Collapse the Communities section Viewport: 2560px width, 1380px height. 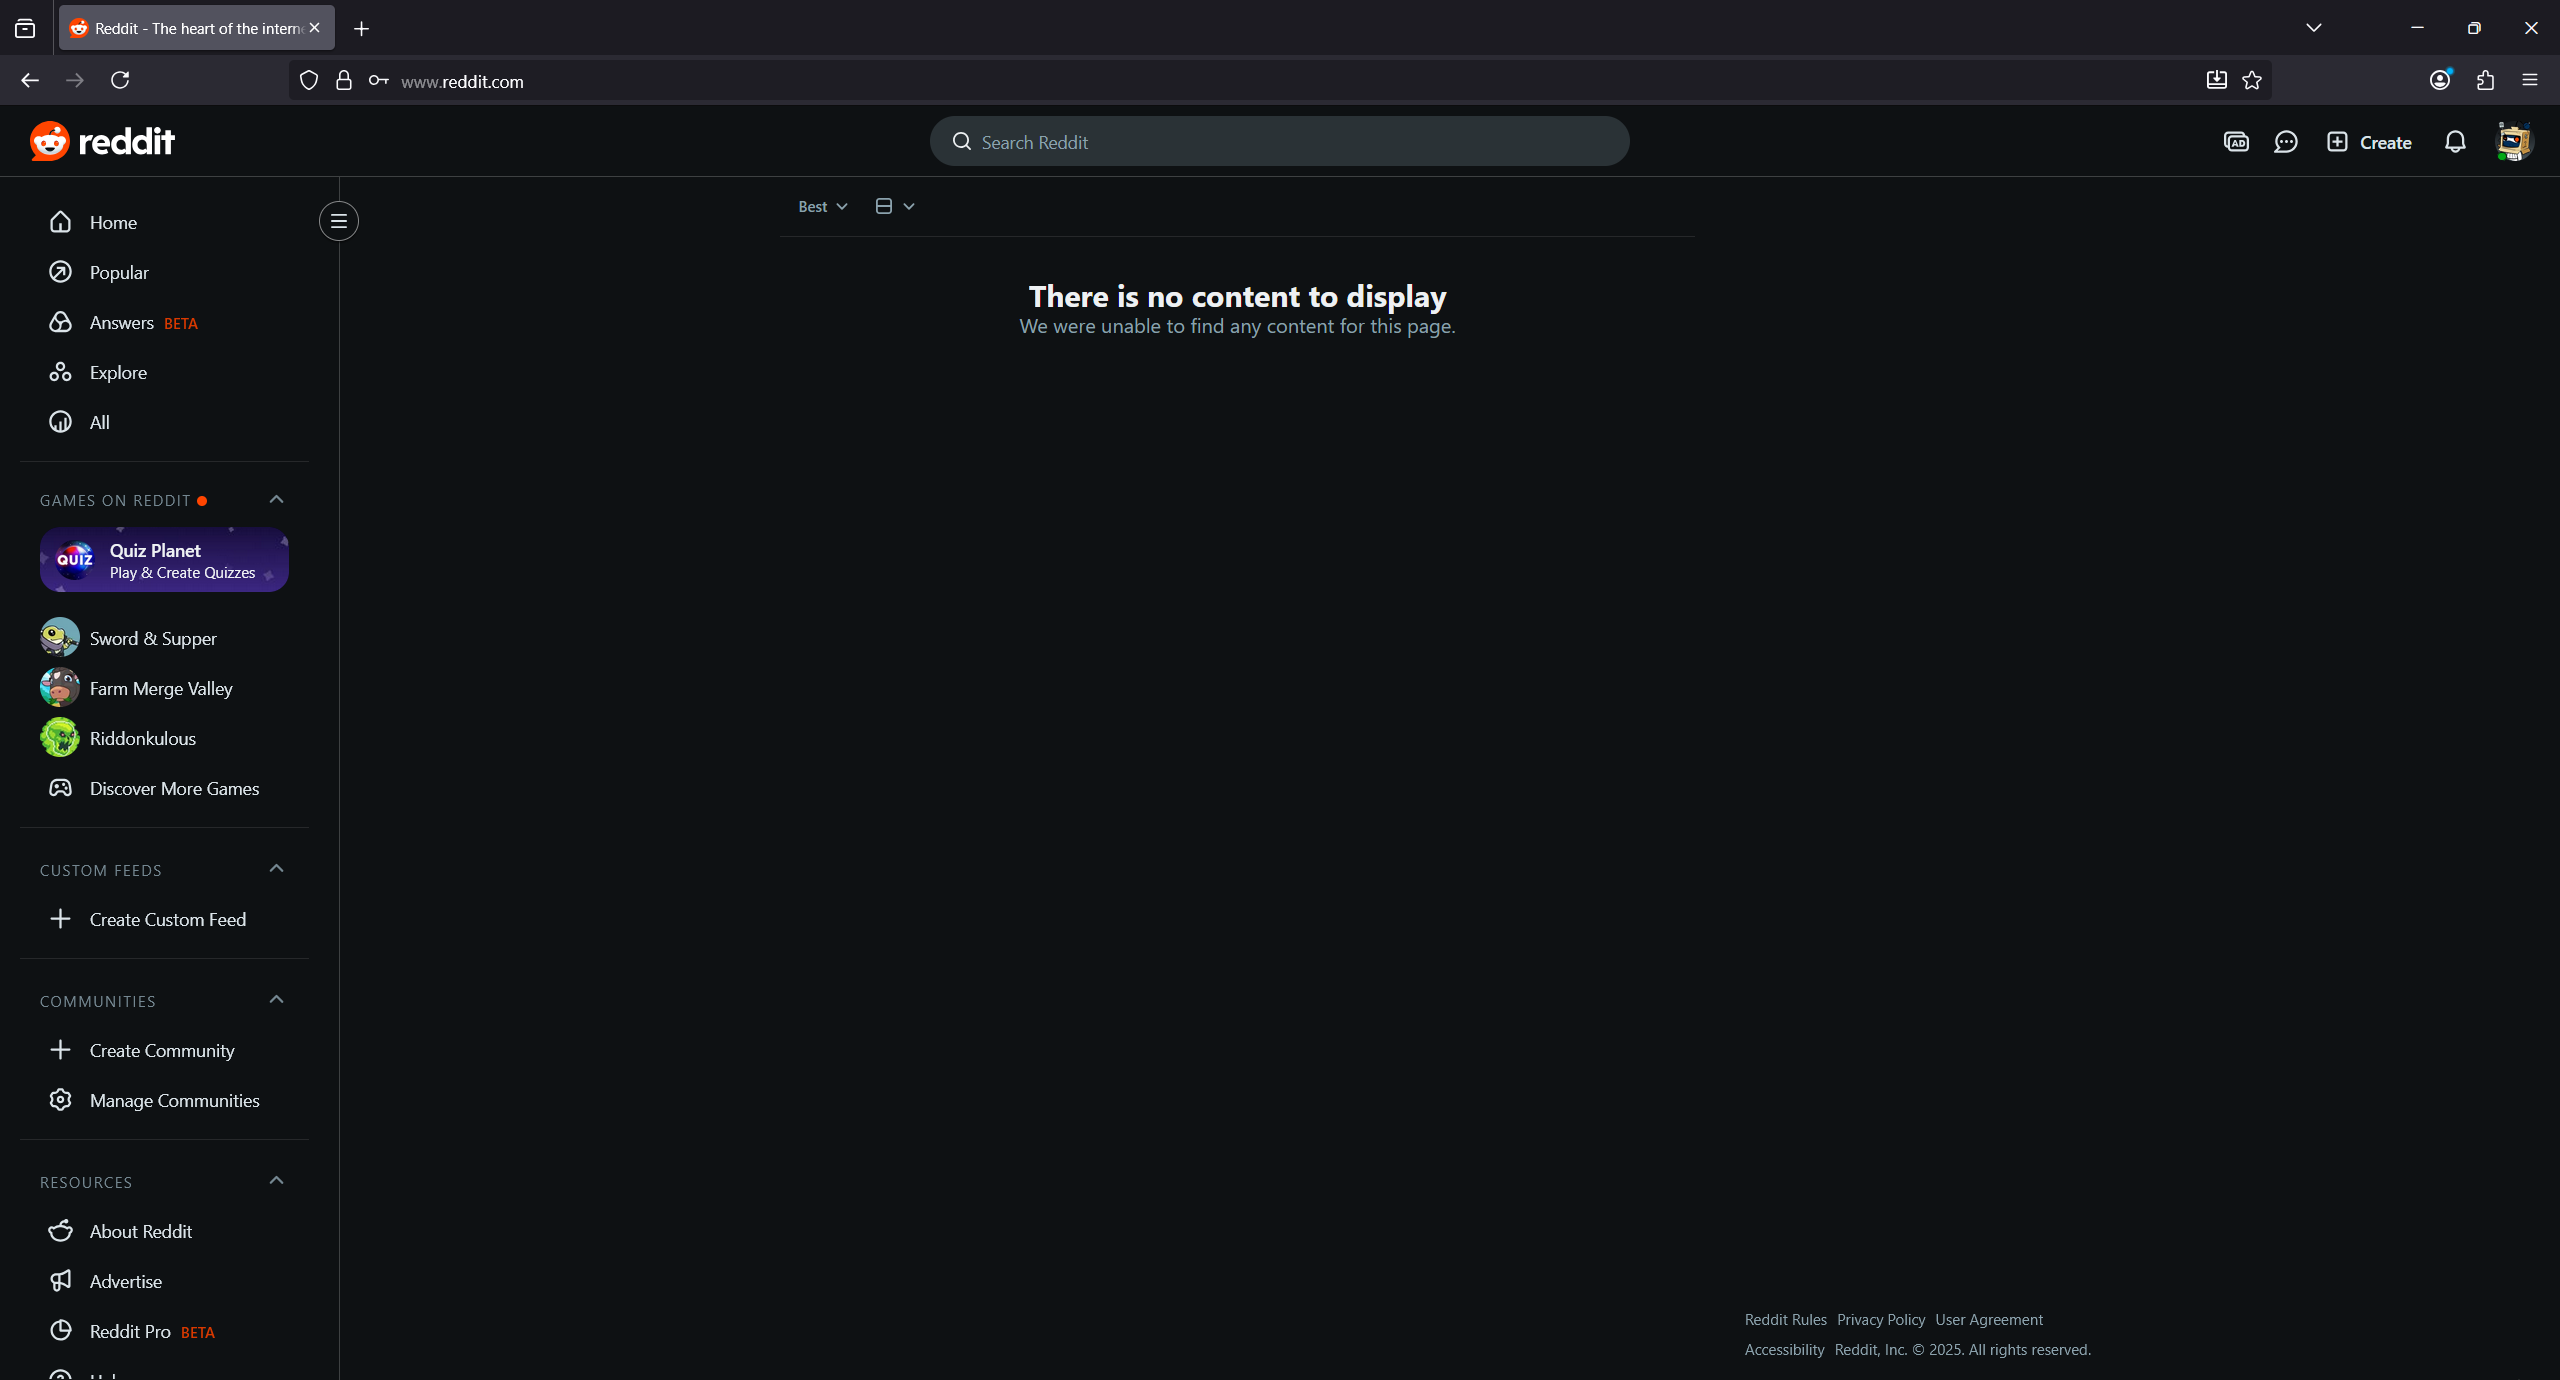click(277, 1000)
